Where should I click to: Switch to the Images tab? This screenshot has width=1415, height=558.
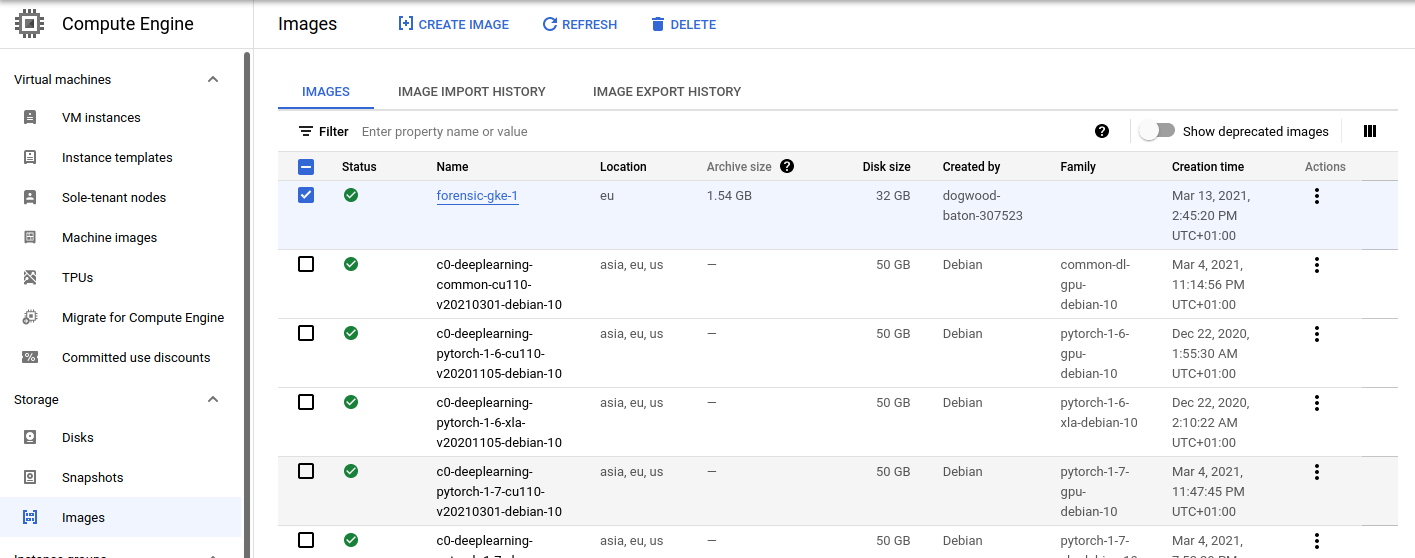[x=326, y=91]
